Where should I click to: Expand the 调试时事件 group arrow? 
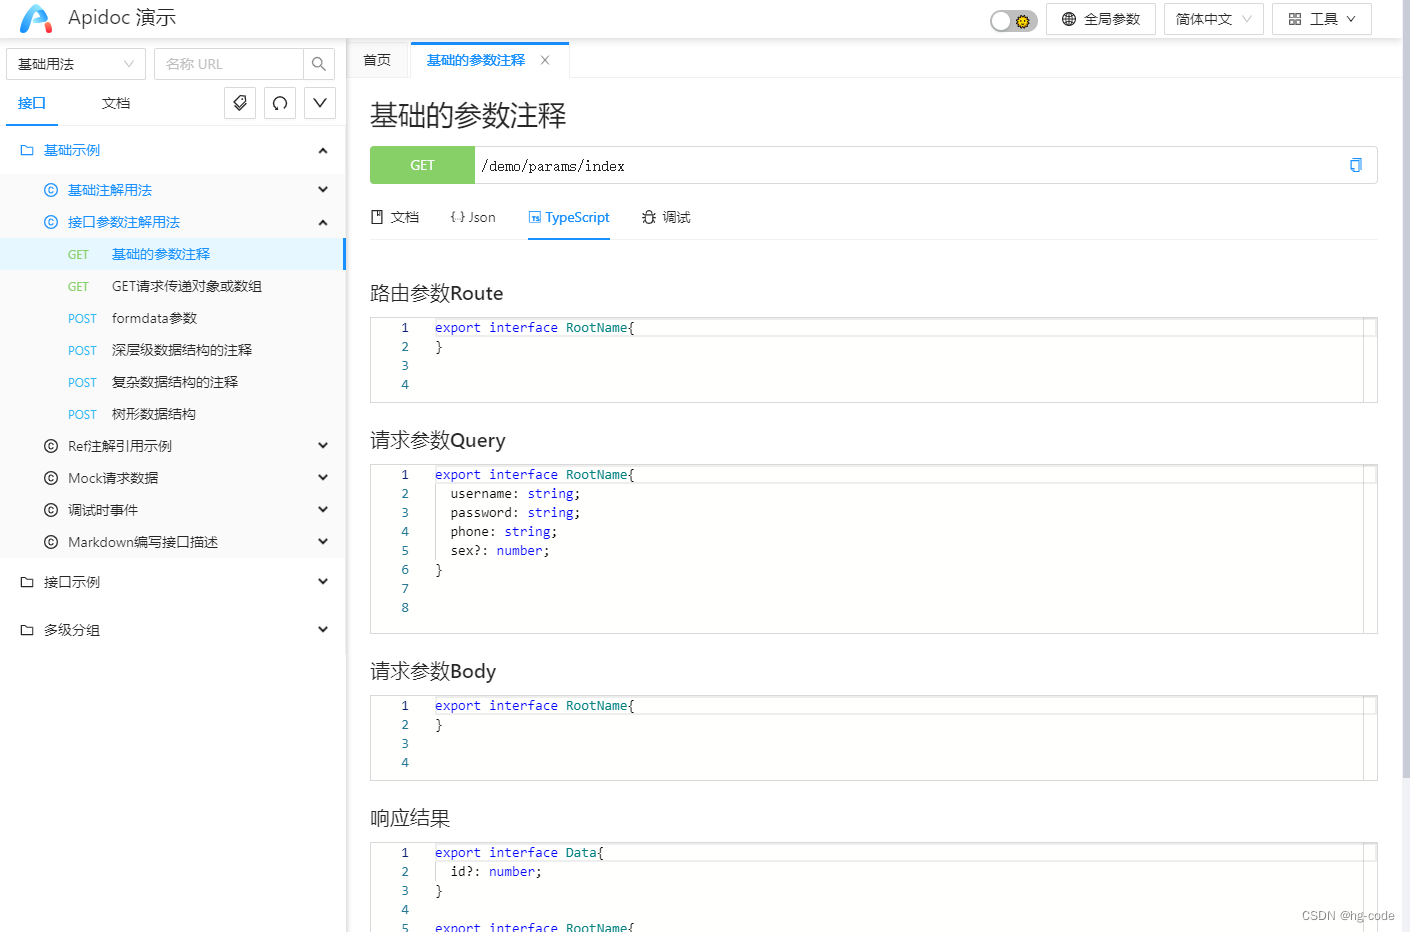pyautogui.click(x=323, y=510)
